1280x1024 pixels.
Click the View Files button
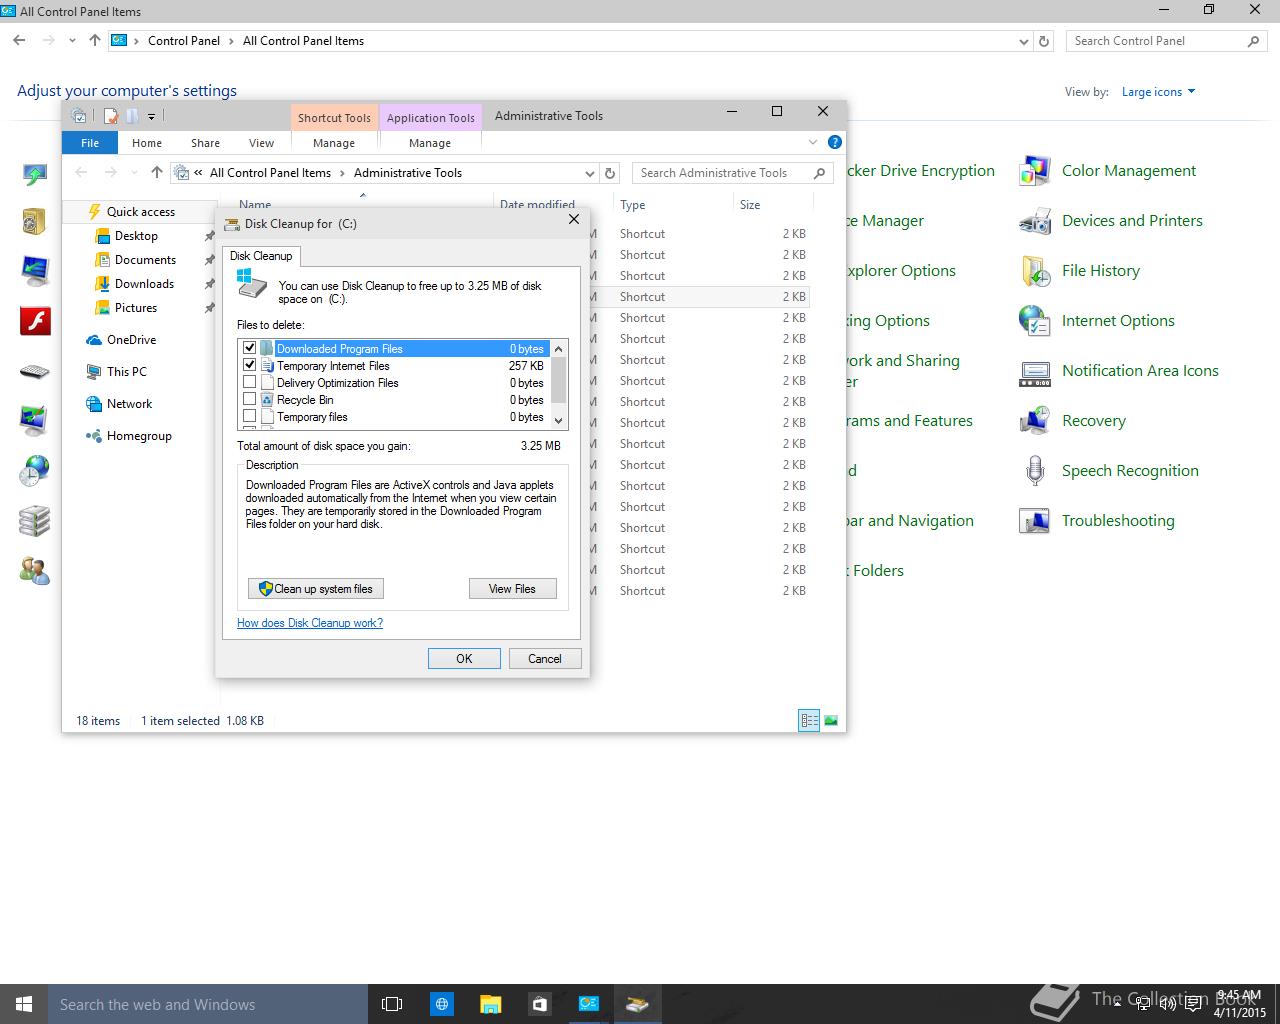(512, 589)
